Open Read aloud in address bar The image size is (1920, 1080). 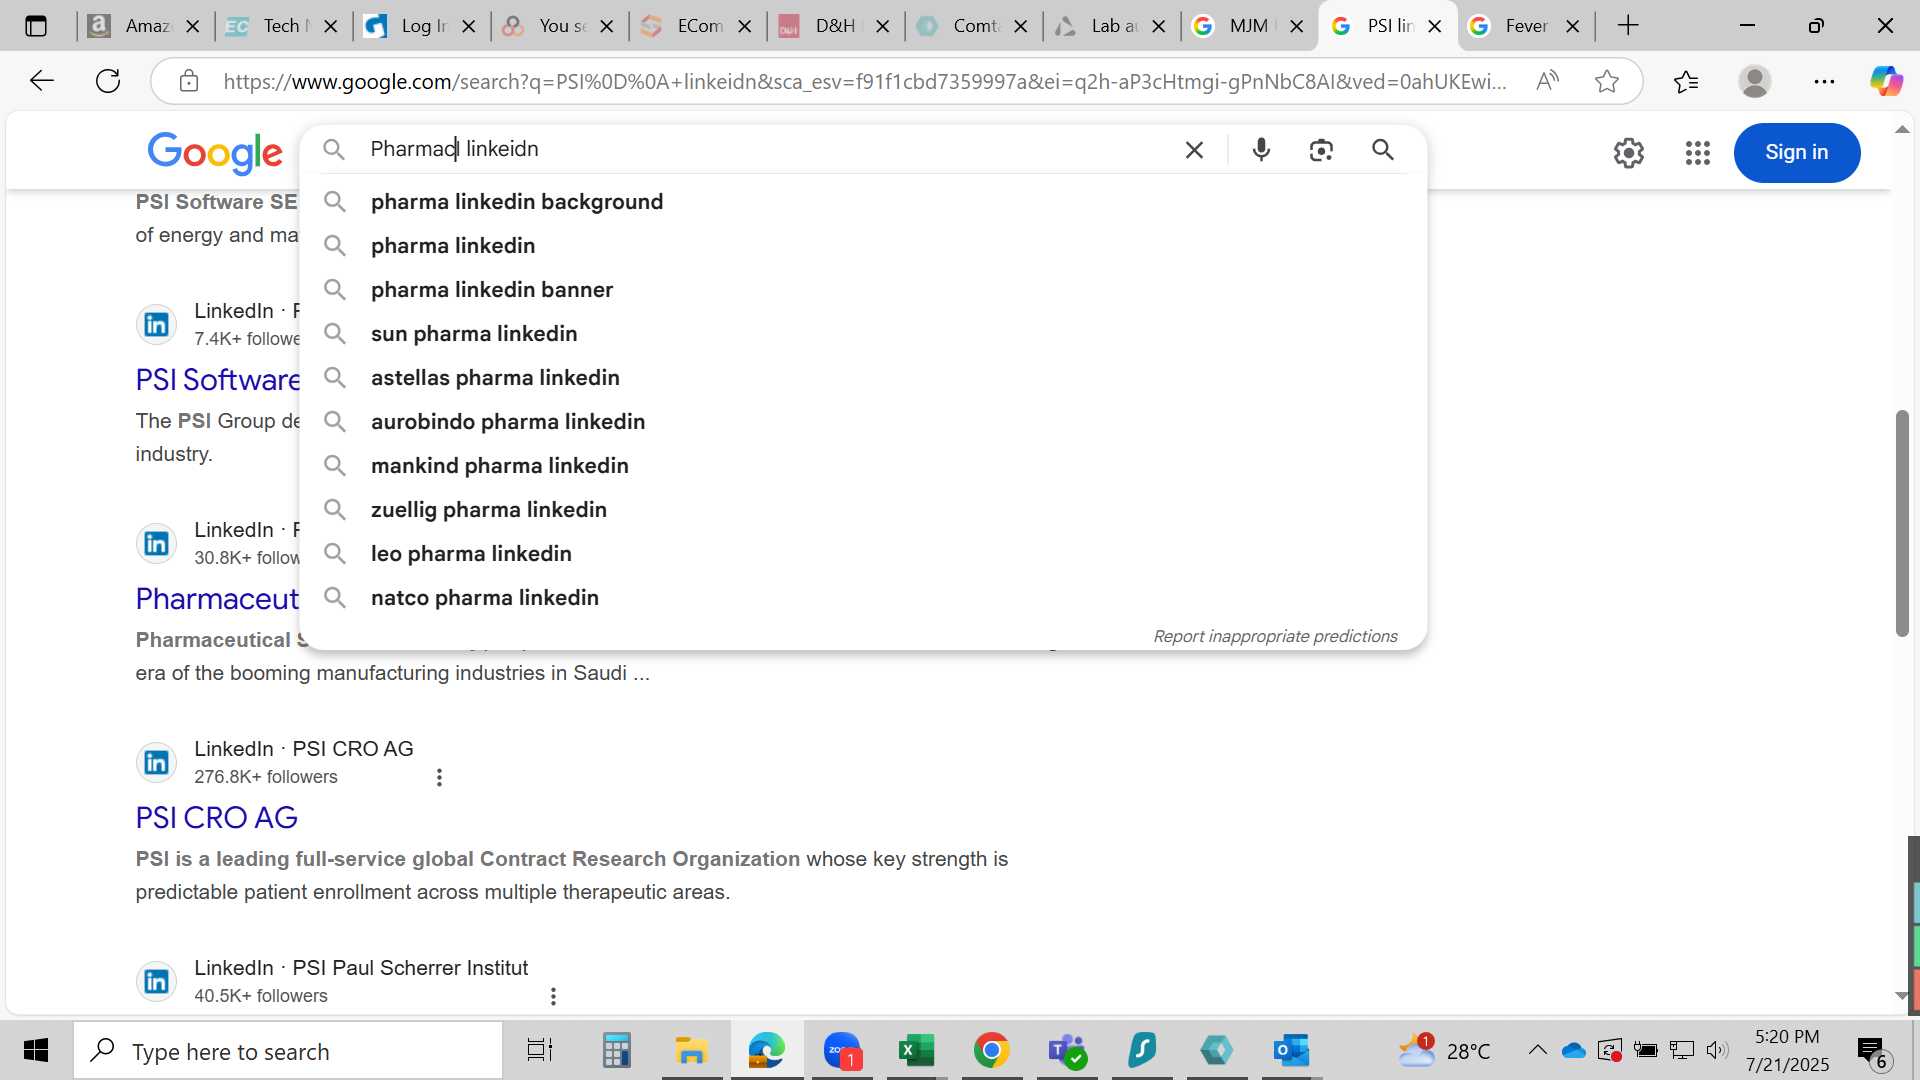coord(1547,81)
